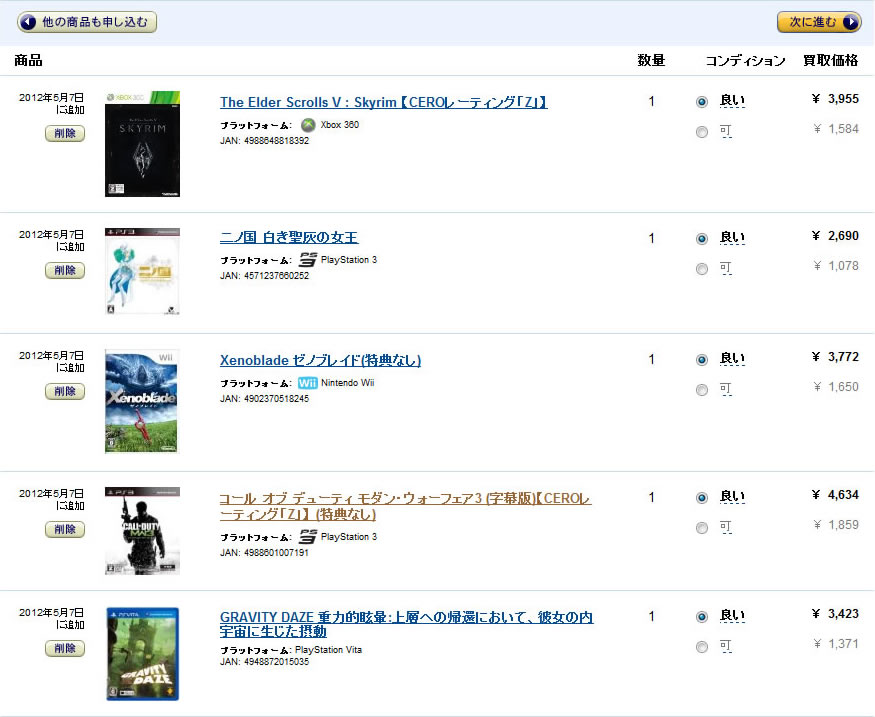This screenshot has height=717, width=875.
Task: Select 可 condition for Skyrim
Action: click(x=702, y=132)
